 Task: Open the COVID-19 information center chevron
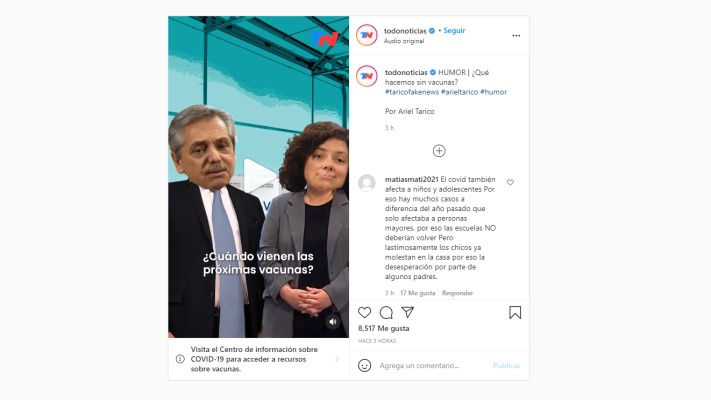(x=337, y=359)
